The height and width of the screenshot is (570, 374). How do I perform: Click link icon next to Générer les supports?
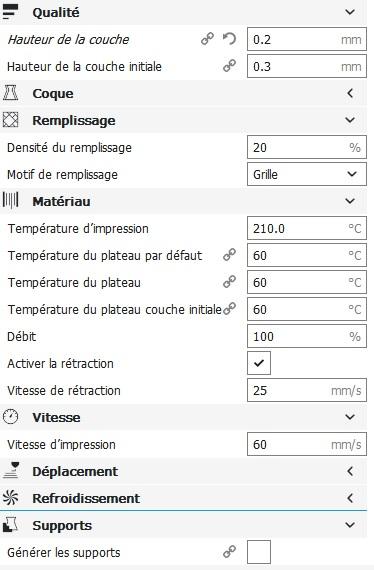click(229, 551)
